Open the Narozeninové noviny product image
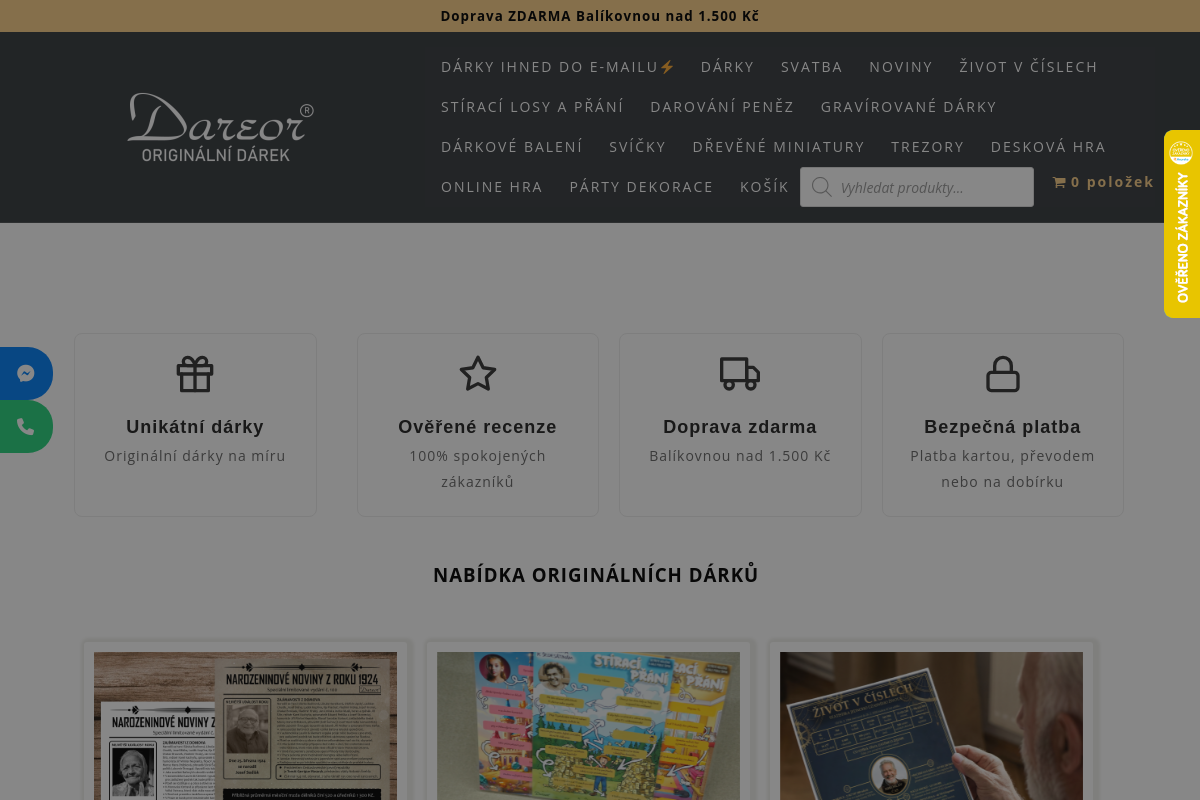The image size is (1200, 800). (x=245, y=726)
